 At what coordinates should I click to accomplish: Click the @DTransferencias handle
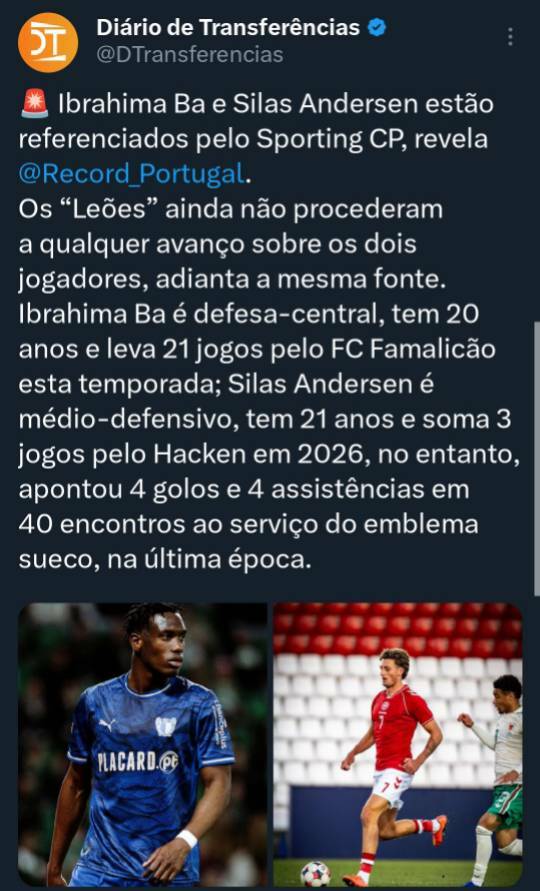click(x=190, y=55)
